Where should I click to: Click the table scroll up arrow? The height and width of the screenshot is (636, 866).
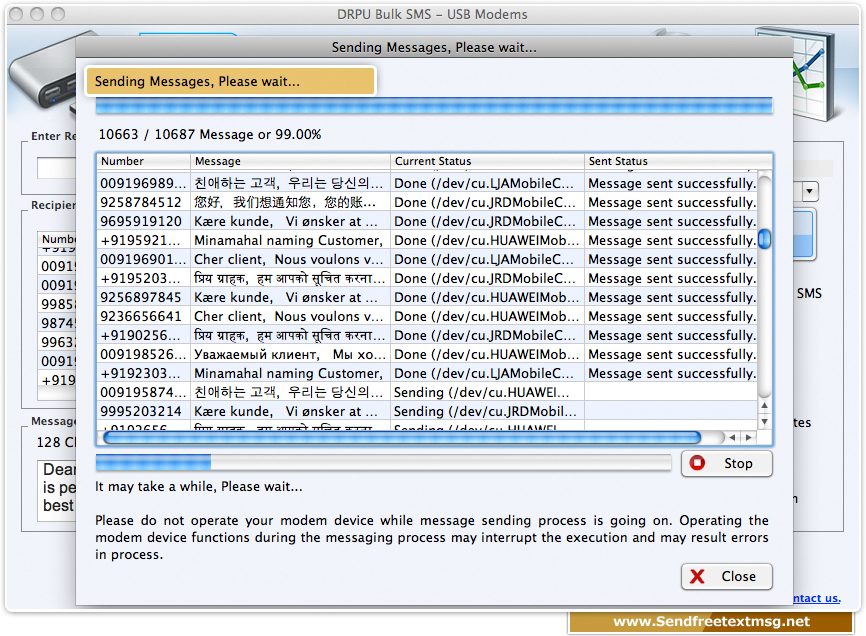pyautogui.click(x=764, y=406)
